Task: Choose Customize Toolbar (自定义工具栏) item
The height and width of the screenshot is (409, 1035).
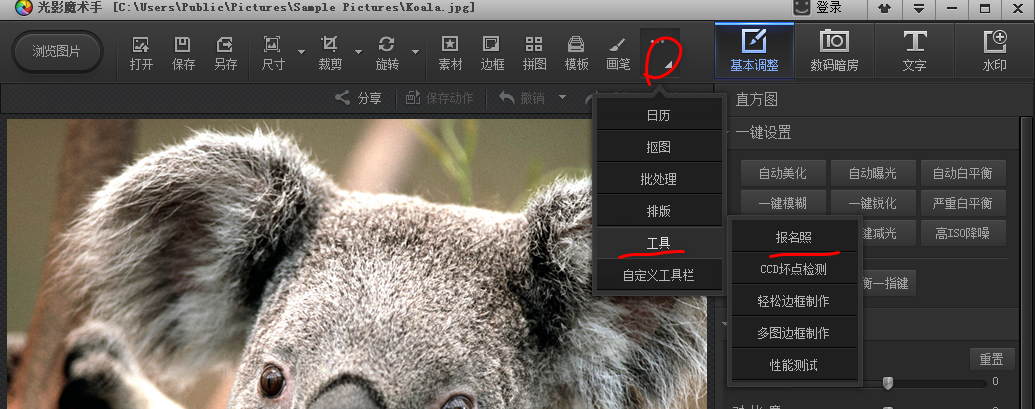Action: coord(659,275)
